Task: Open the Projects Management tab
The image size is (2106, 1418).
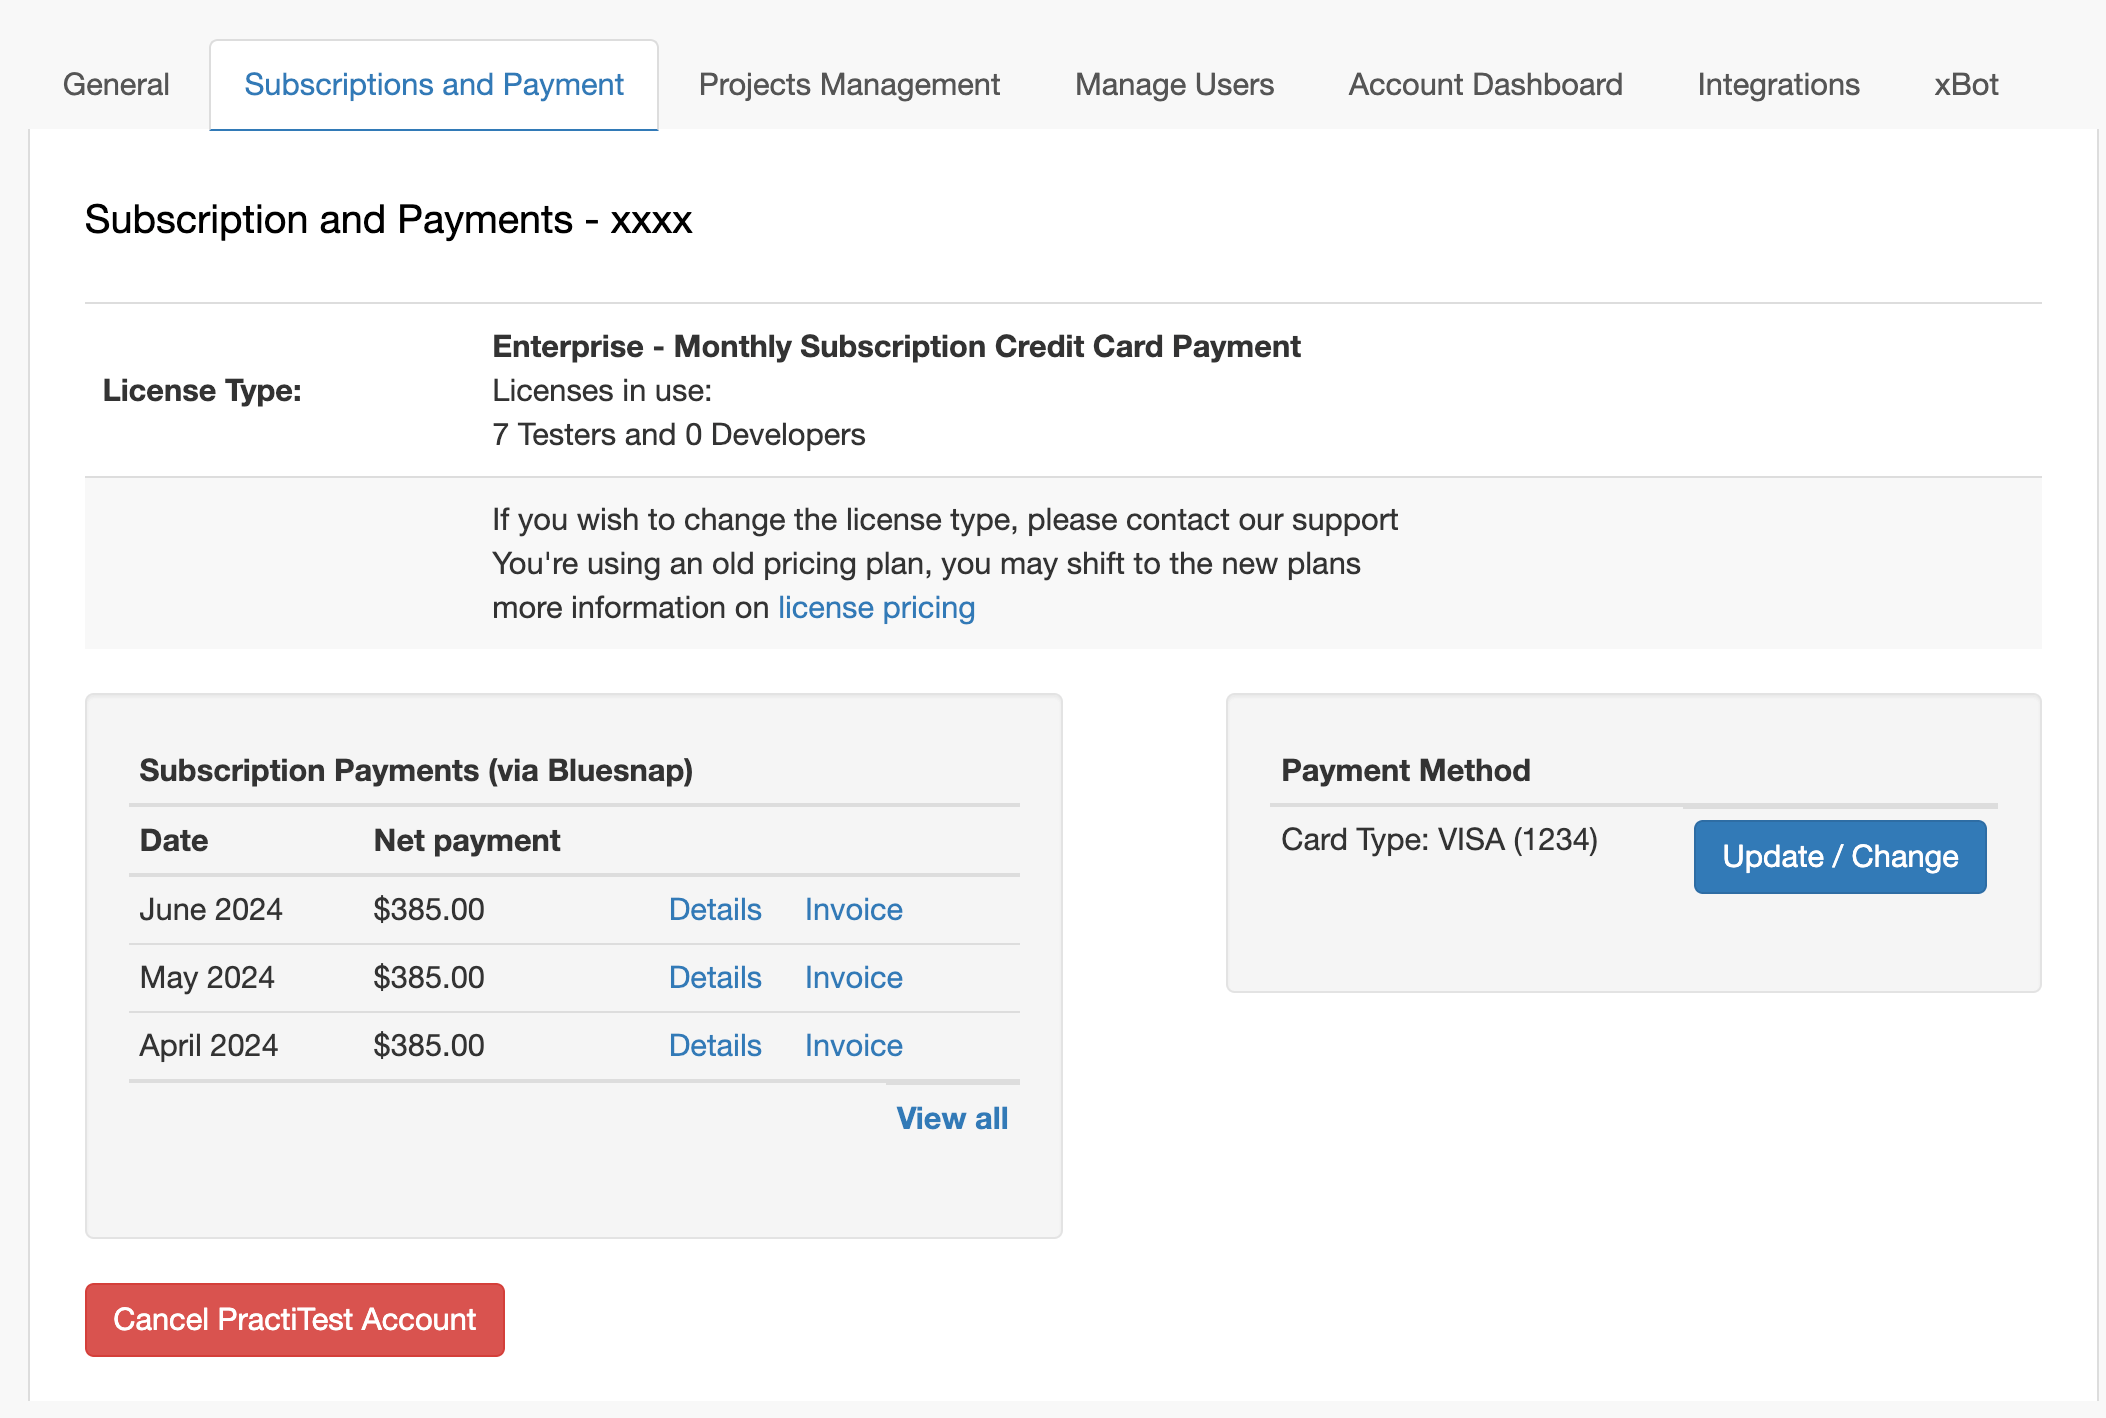Action: (x=849, y=84)
